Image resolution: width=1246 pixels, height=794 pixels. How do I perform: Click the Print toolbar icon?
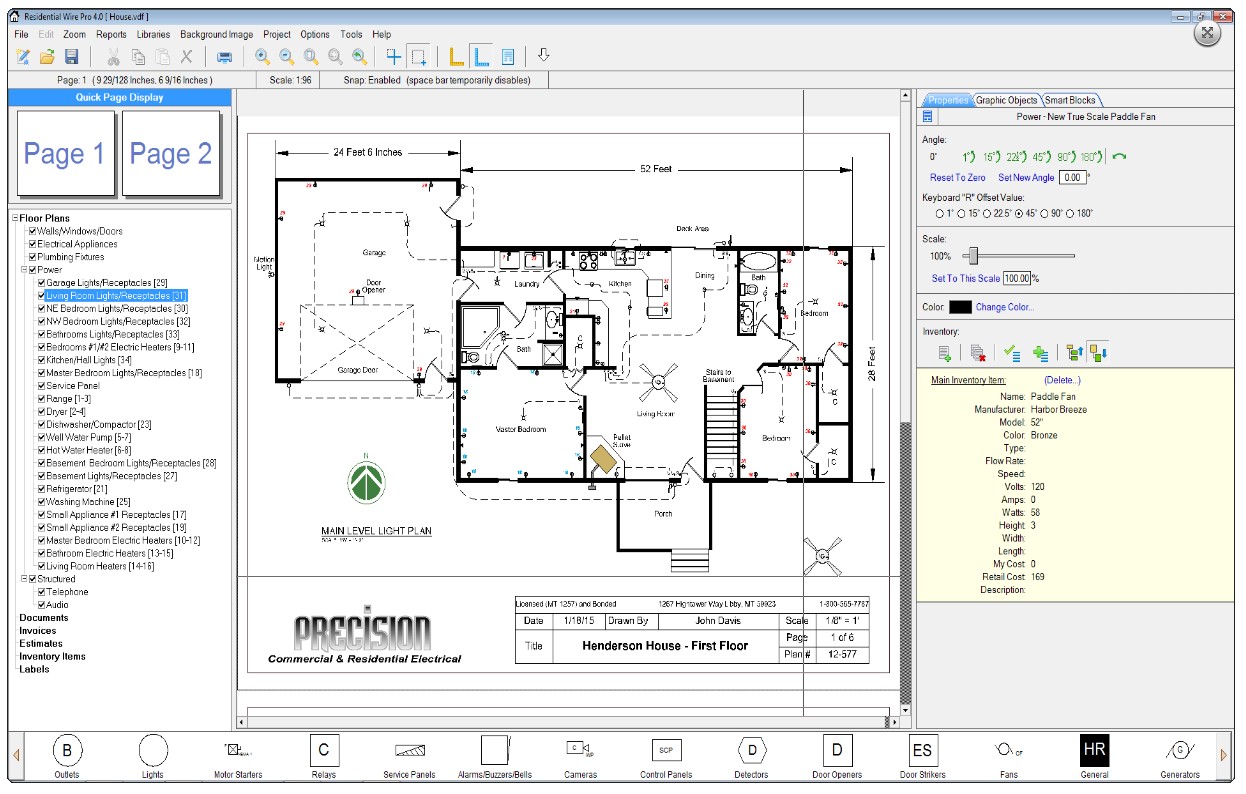(x=225, y=57)
